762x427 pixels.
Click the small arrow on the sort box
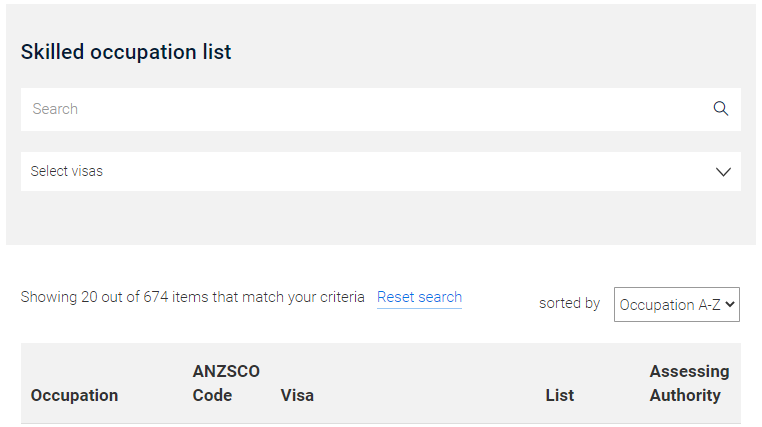pyautogui.click(x=731, y=305)
